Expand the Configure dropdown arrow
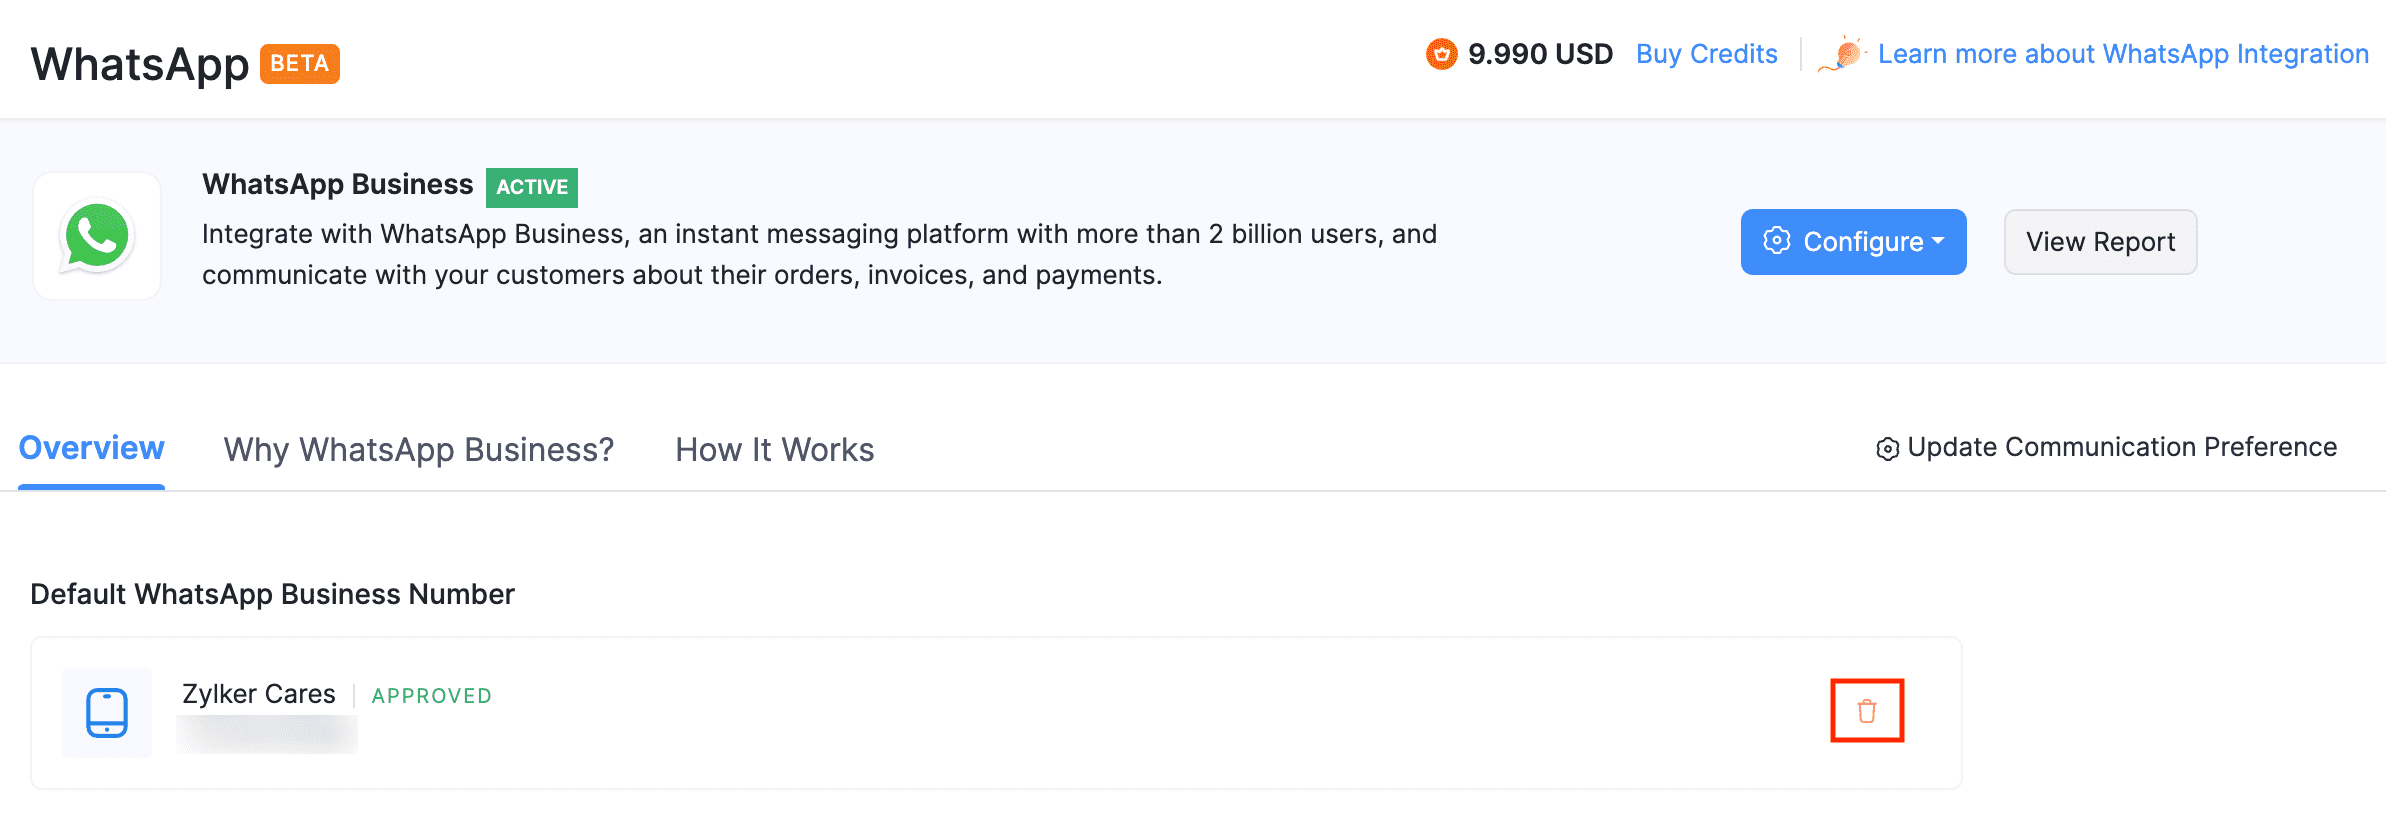Viewport: 2386px width, 814px height. pyautogui.click(x=1939, y=241)
